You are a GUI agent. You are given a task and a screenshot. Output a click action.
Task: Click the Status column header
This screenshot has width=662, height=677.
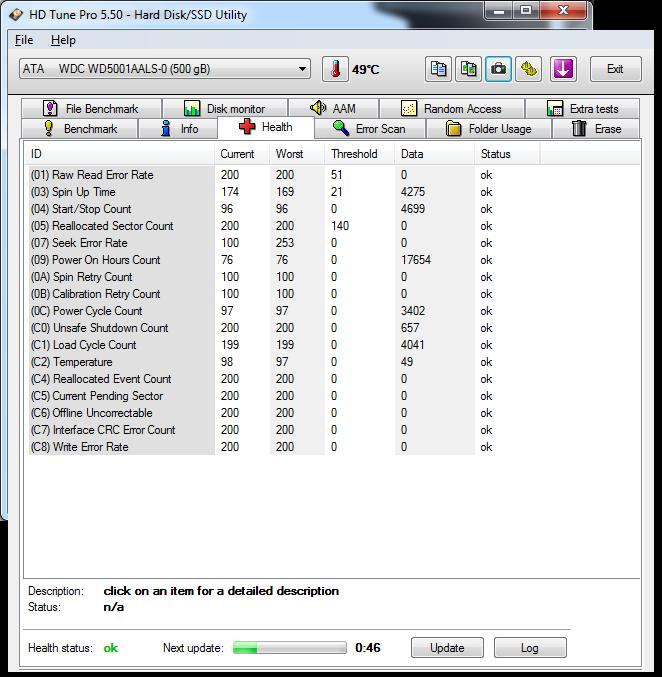click(x=507, y=154)
